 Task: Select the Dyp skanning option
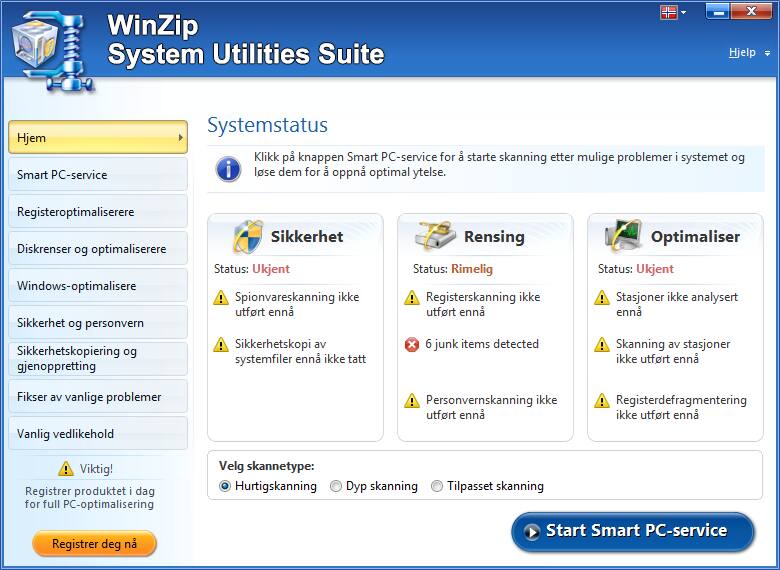pyautogui.click(x=336, y=486)
